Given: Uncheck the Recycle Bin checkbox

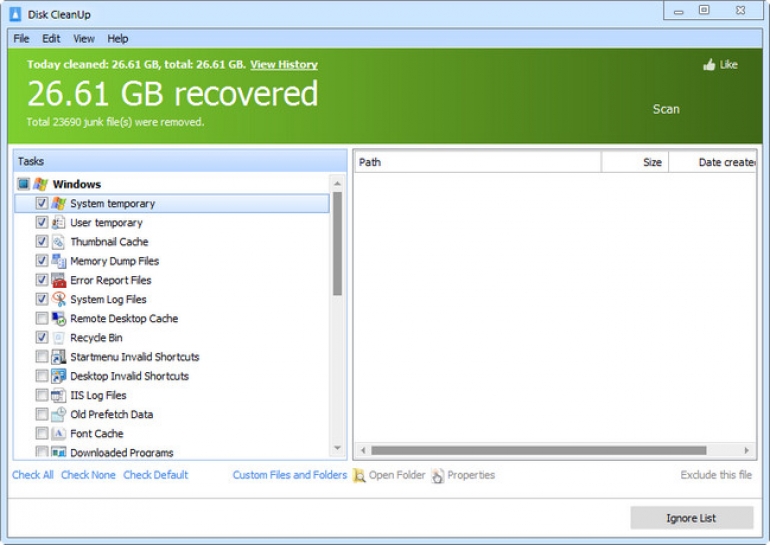Looking at the screenshot, I should (x=41, y=337).
